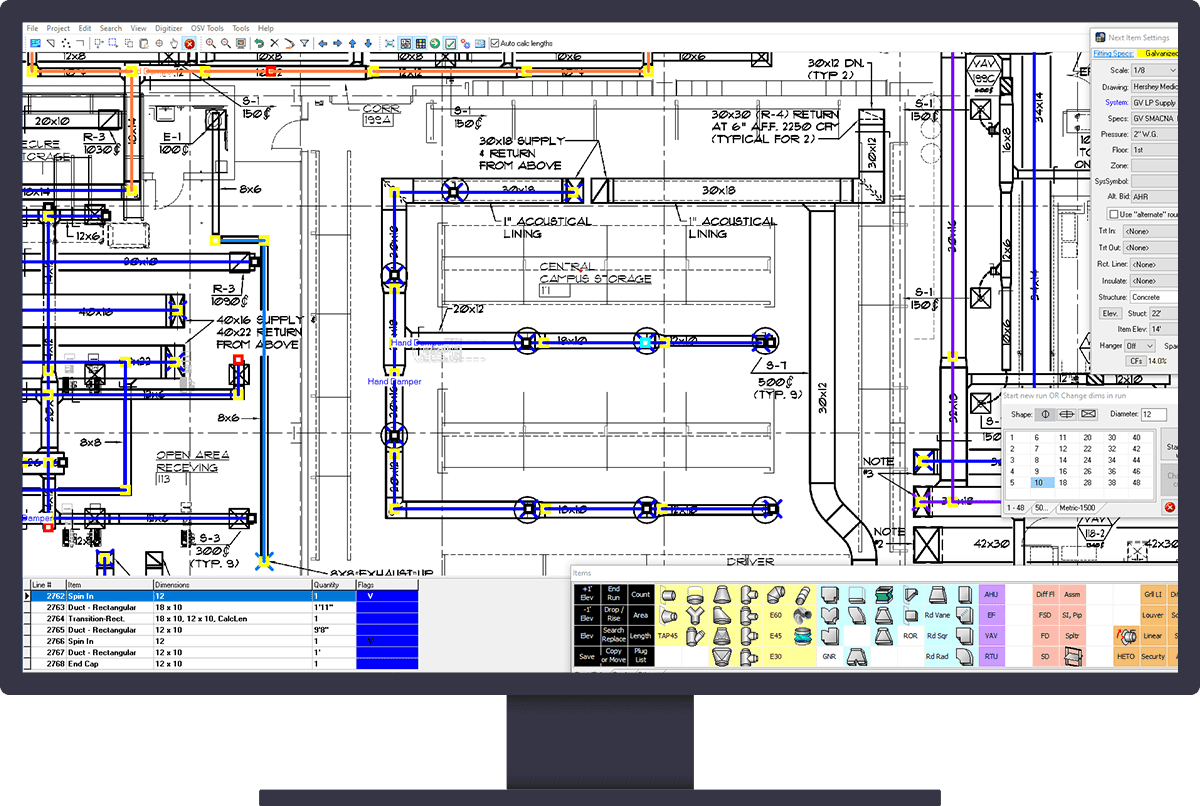Click the End Run button
Screen dimensions: 1200x806
[x=614, y=594]
